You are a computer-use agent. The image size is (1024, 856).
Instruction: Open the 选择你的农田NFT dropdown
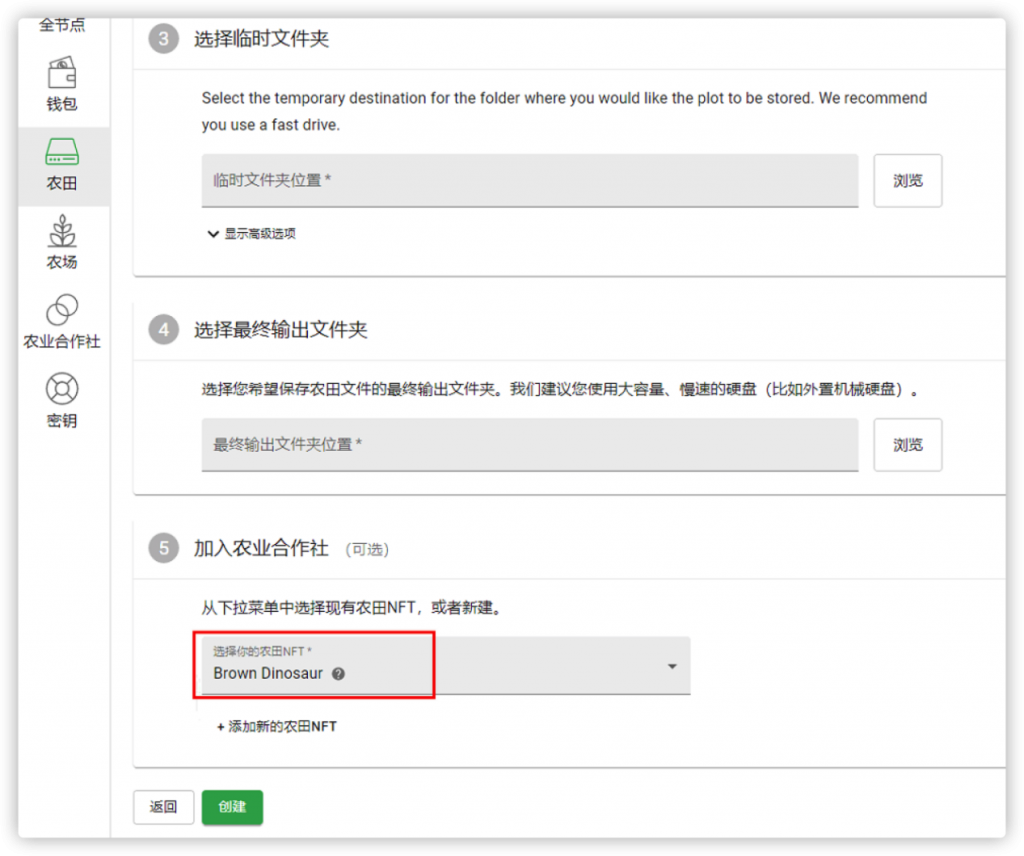point(445,665)
